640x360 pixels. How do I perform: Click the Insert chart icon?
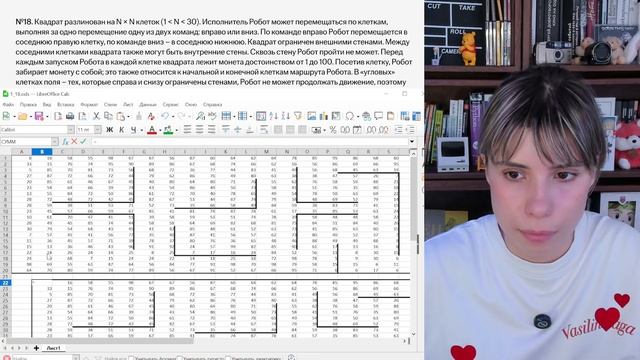(x=324, y=116)
